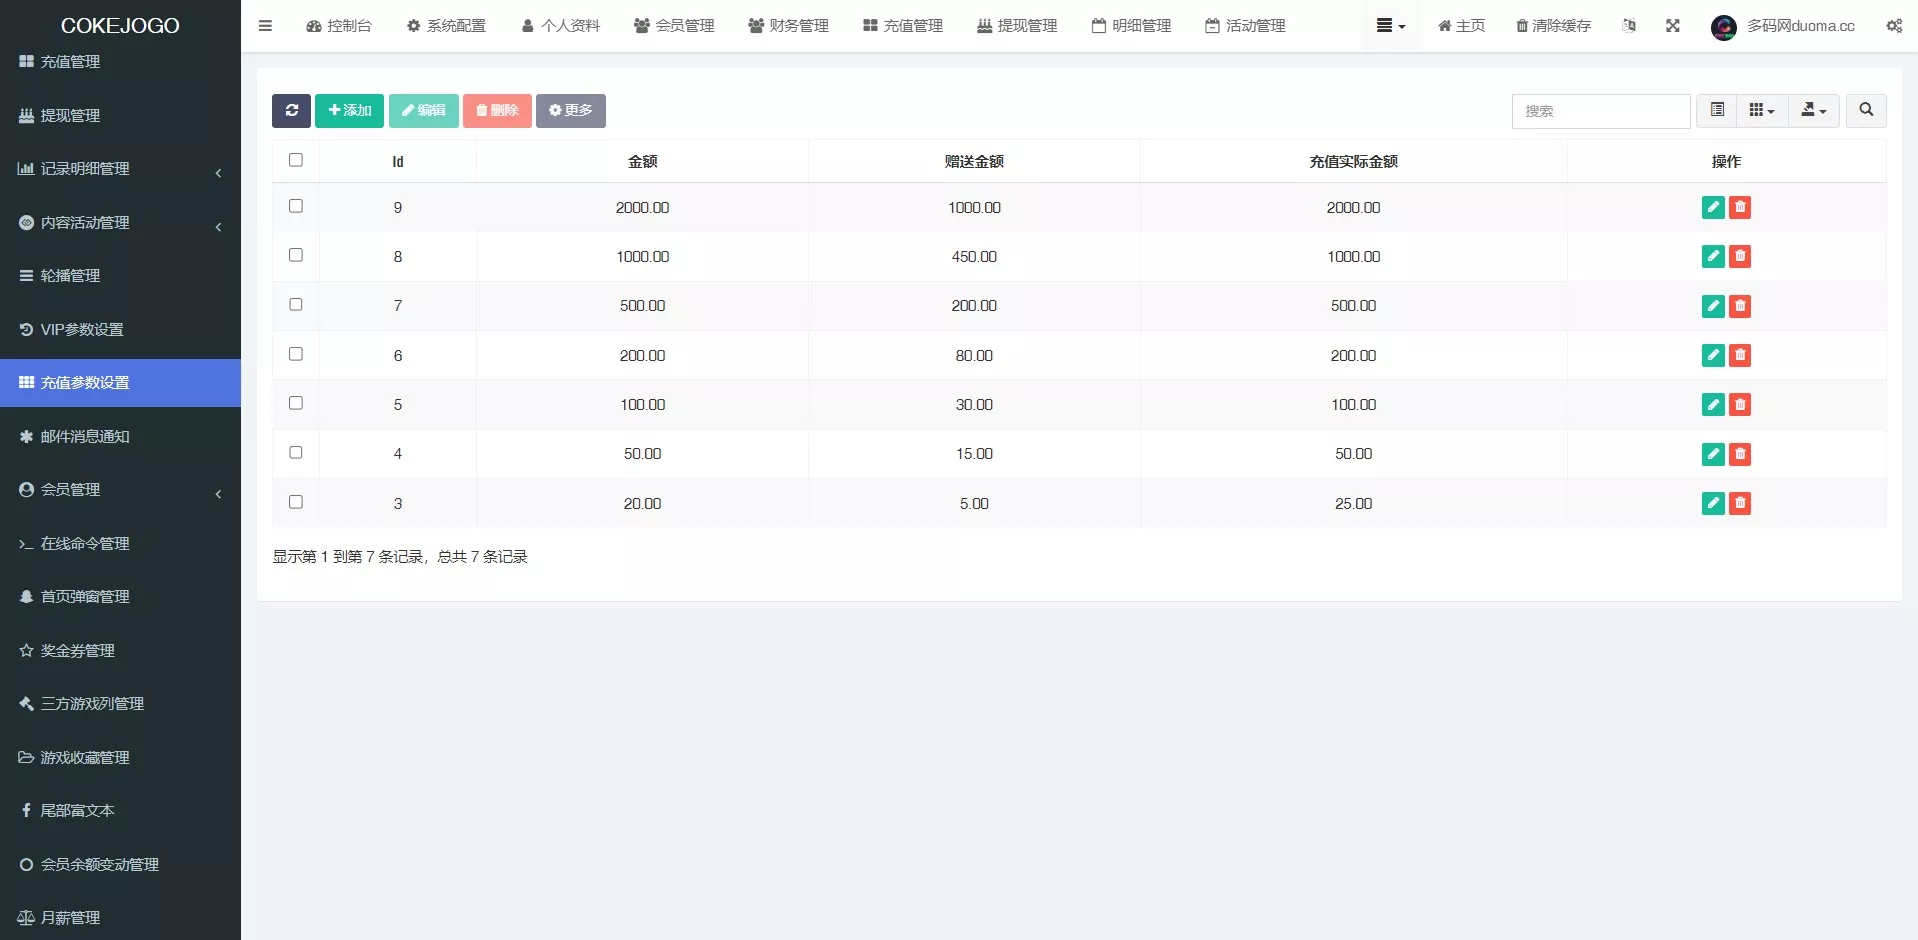Open the language switch icon near fullscreen
The height and width of the screenshot is (940, 1918).
point(1629,26)
